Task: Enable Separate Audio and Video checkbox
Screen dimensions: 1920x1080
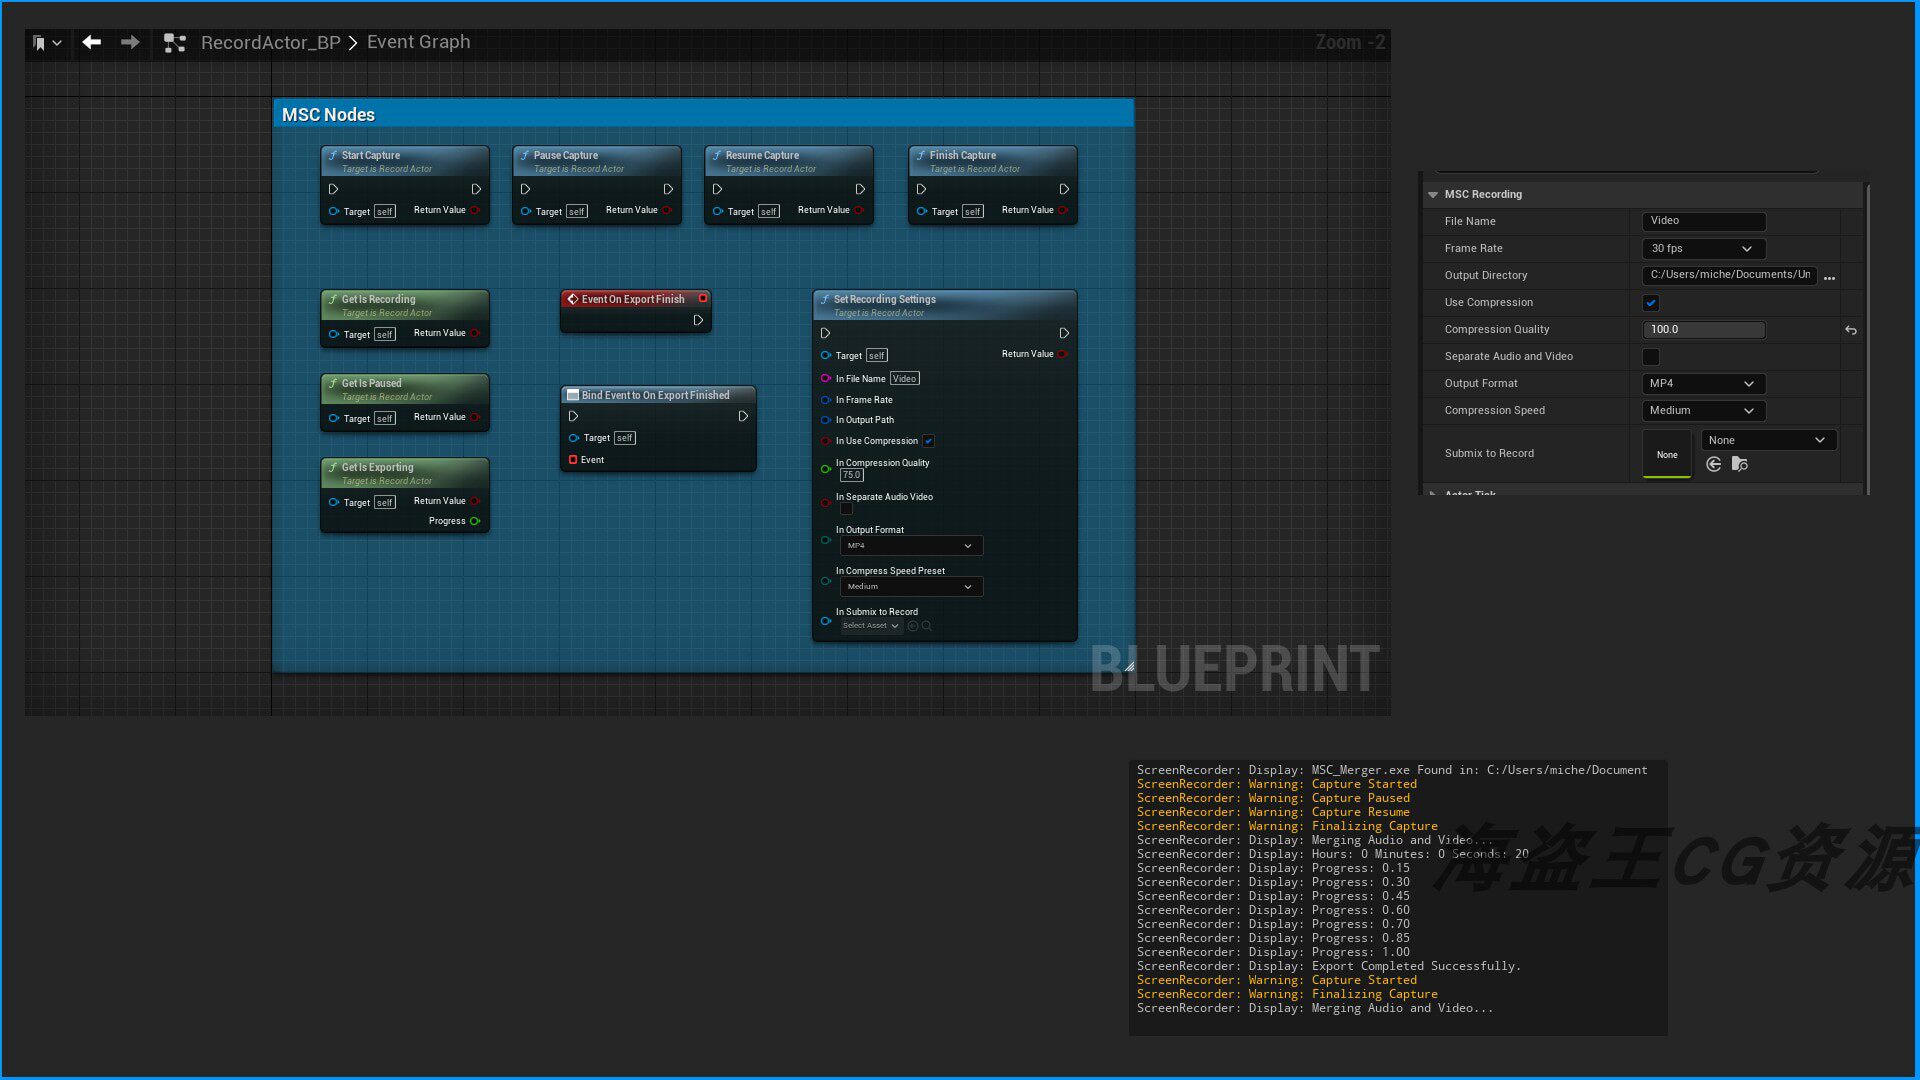Action: point(1651,357)
